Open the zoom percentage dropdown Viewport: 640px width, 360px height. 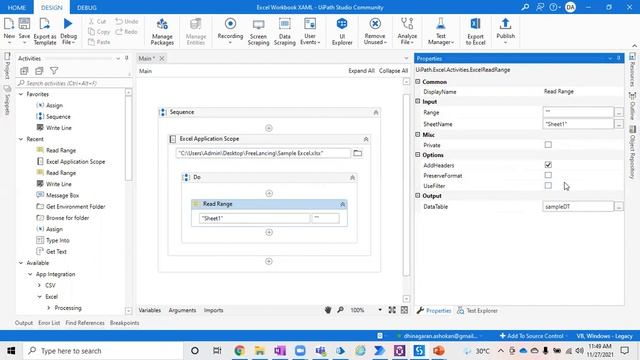click(x=380, y=310)
